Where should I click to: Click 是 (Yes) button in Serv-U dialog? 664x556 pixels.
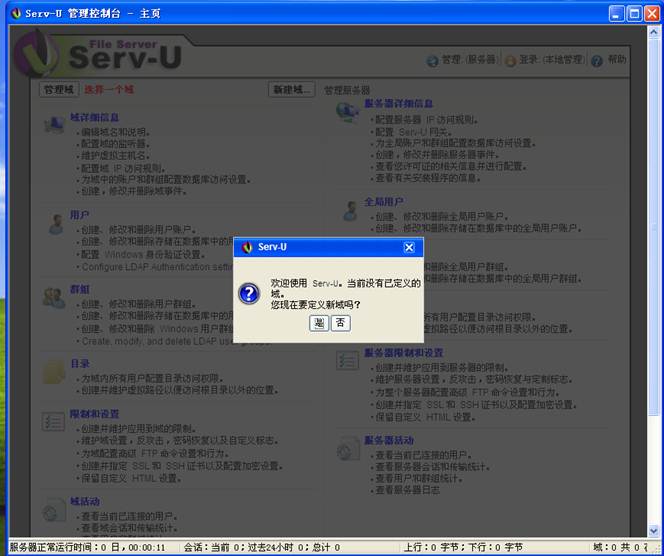[x=319, y=323]
